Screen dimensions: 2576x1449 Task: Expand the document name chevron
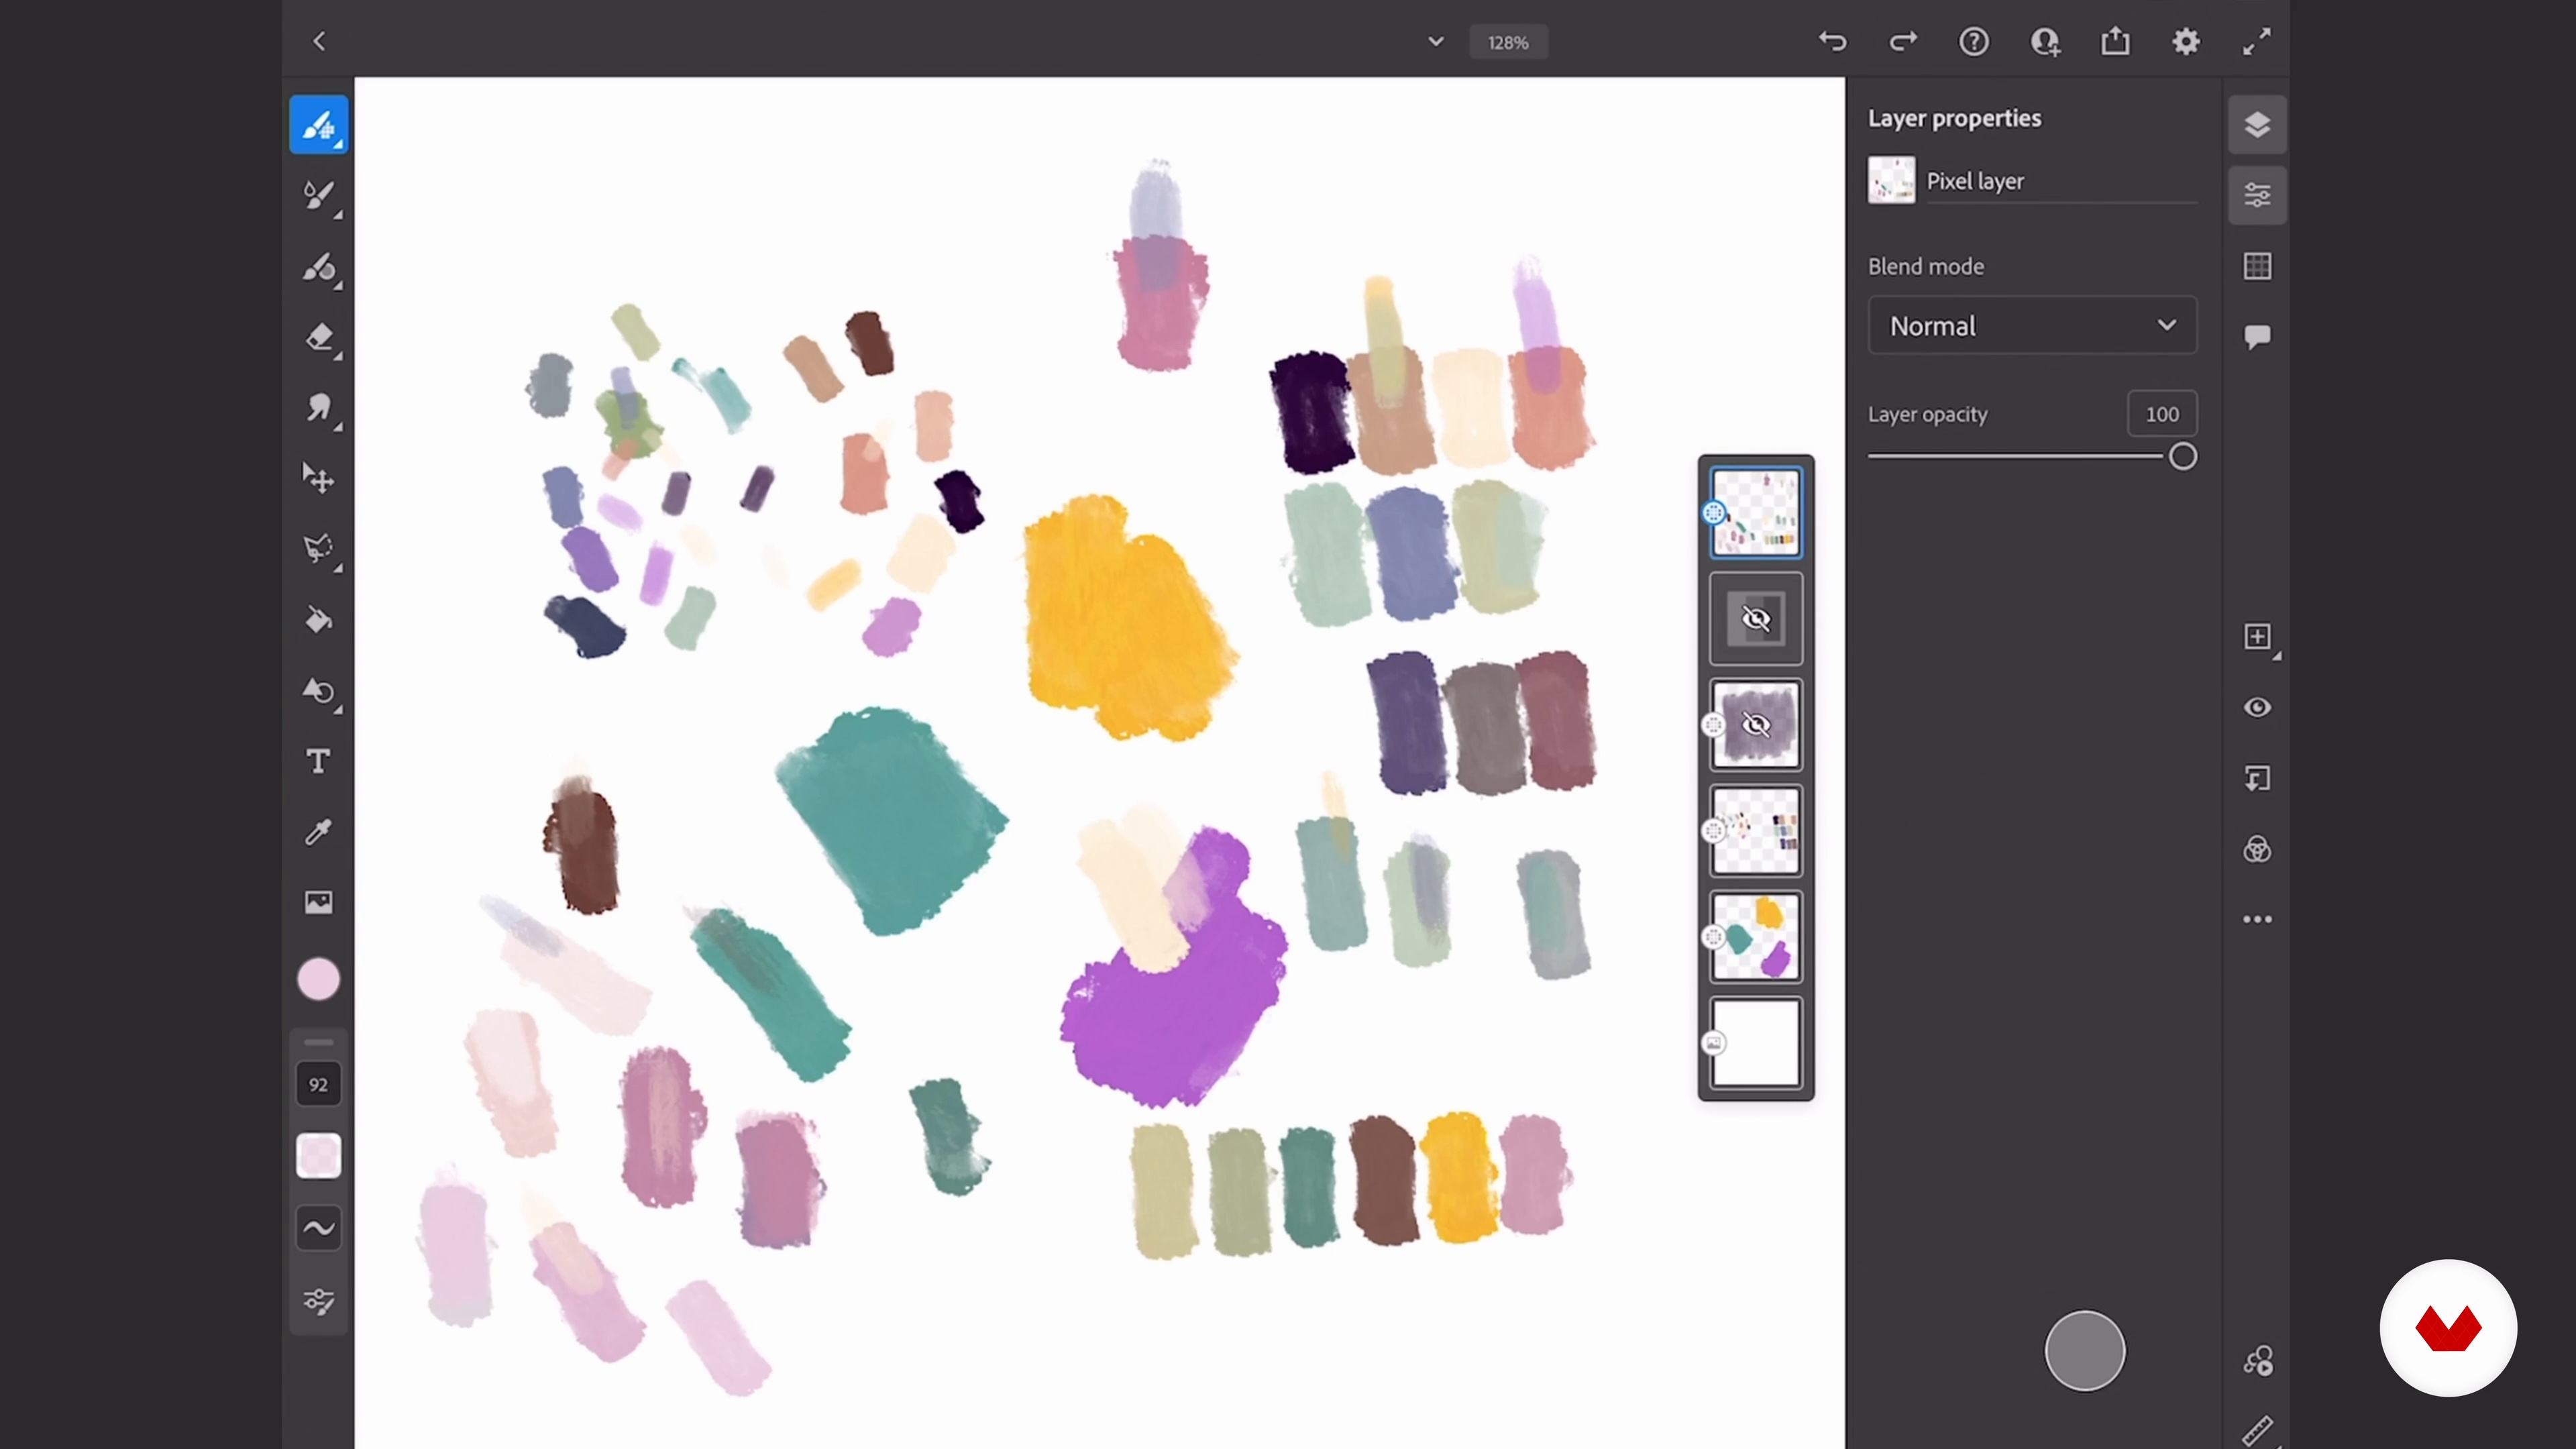click(1436, 42)
